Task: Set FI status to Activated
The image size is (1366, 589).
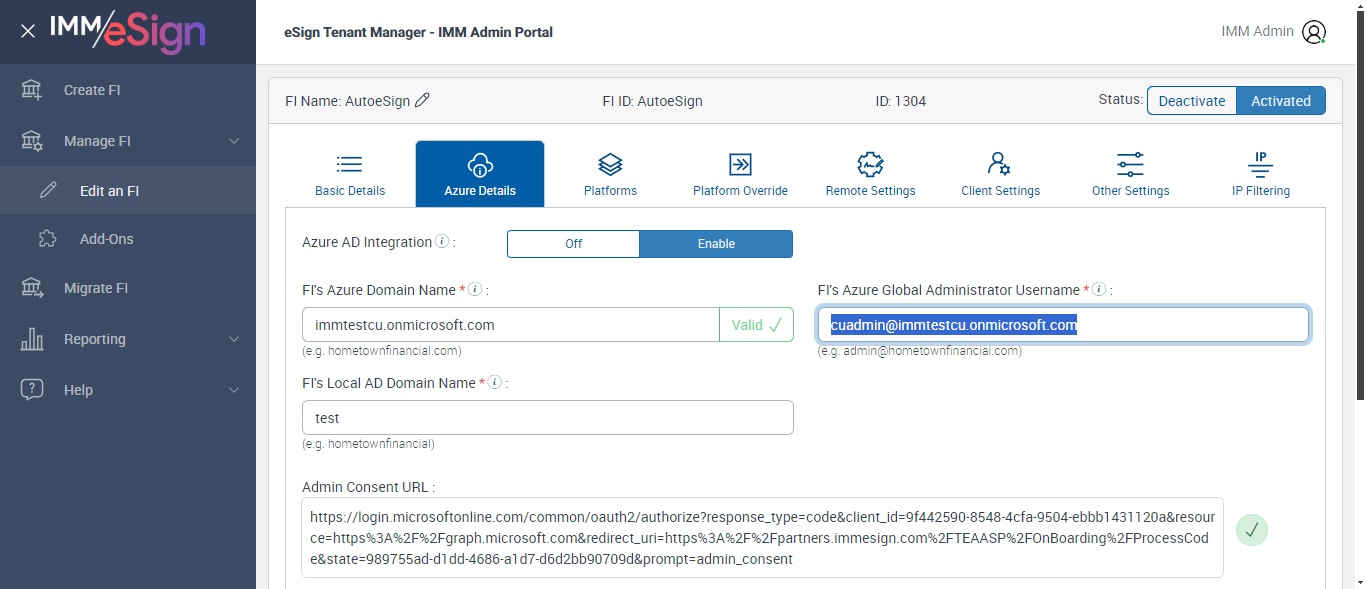Action: point(1281,101)
